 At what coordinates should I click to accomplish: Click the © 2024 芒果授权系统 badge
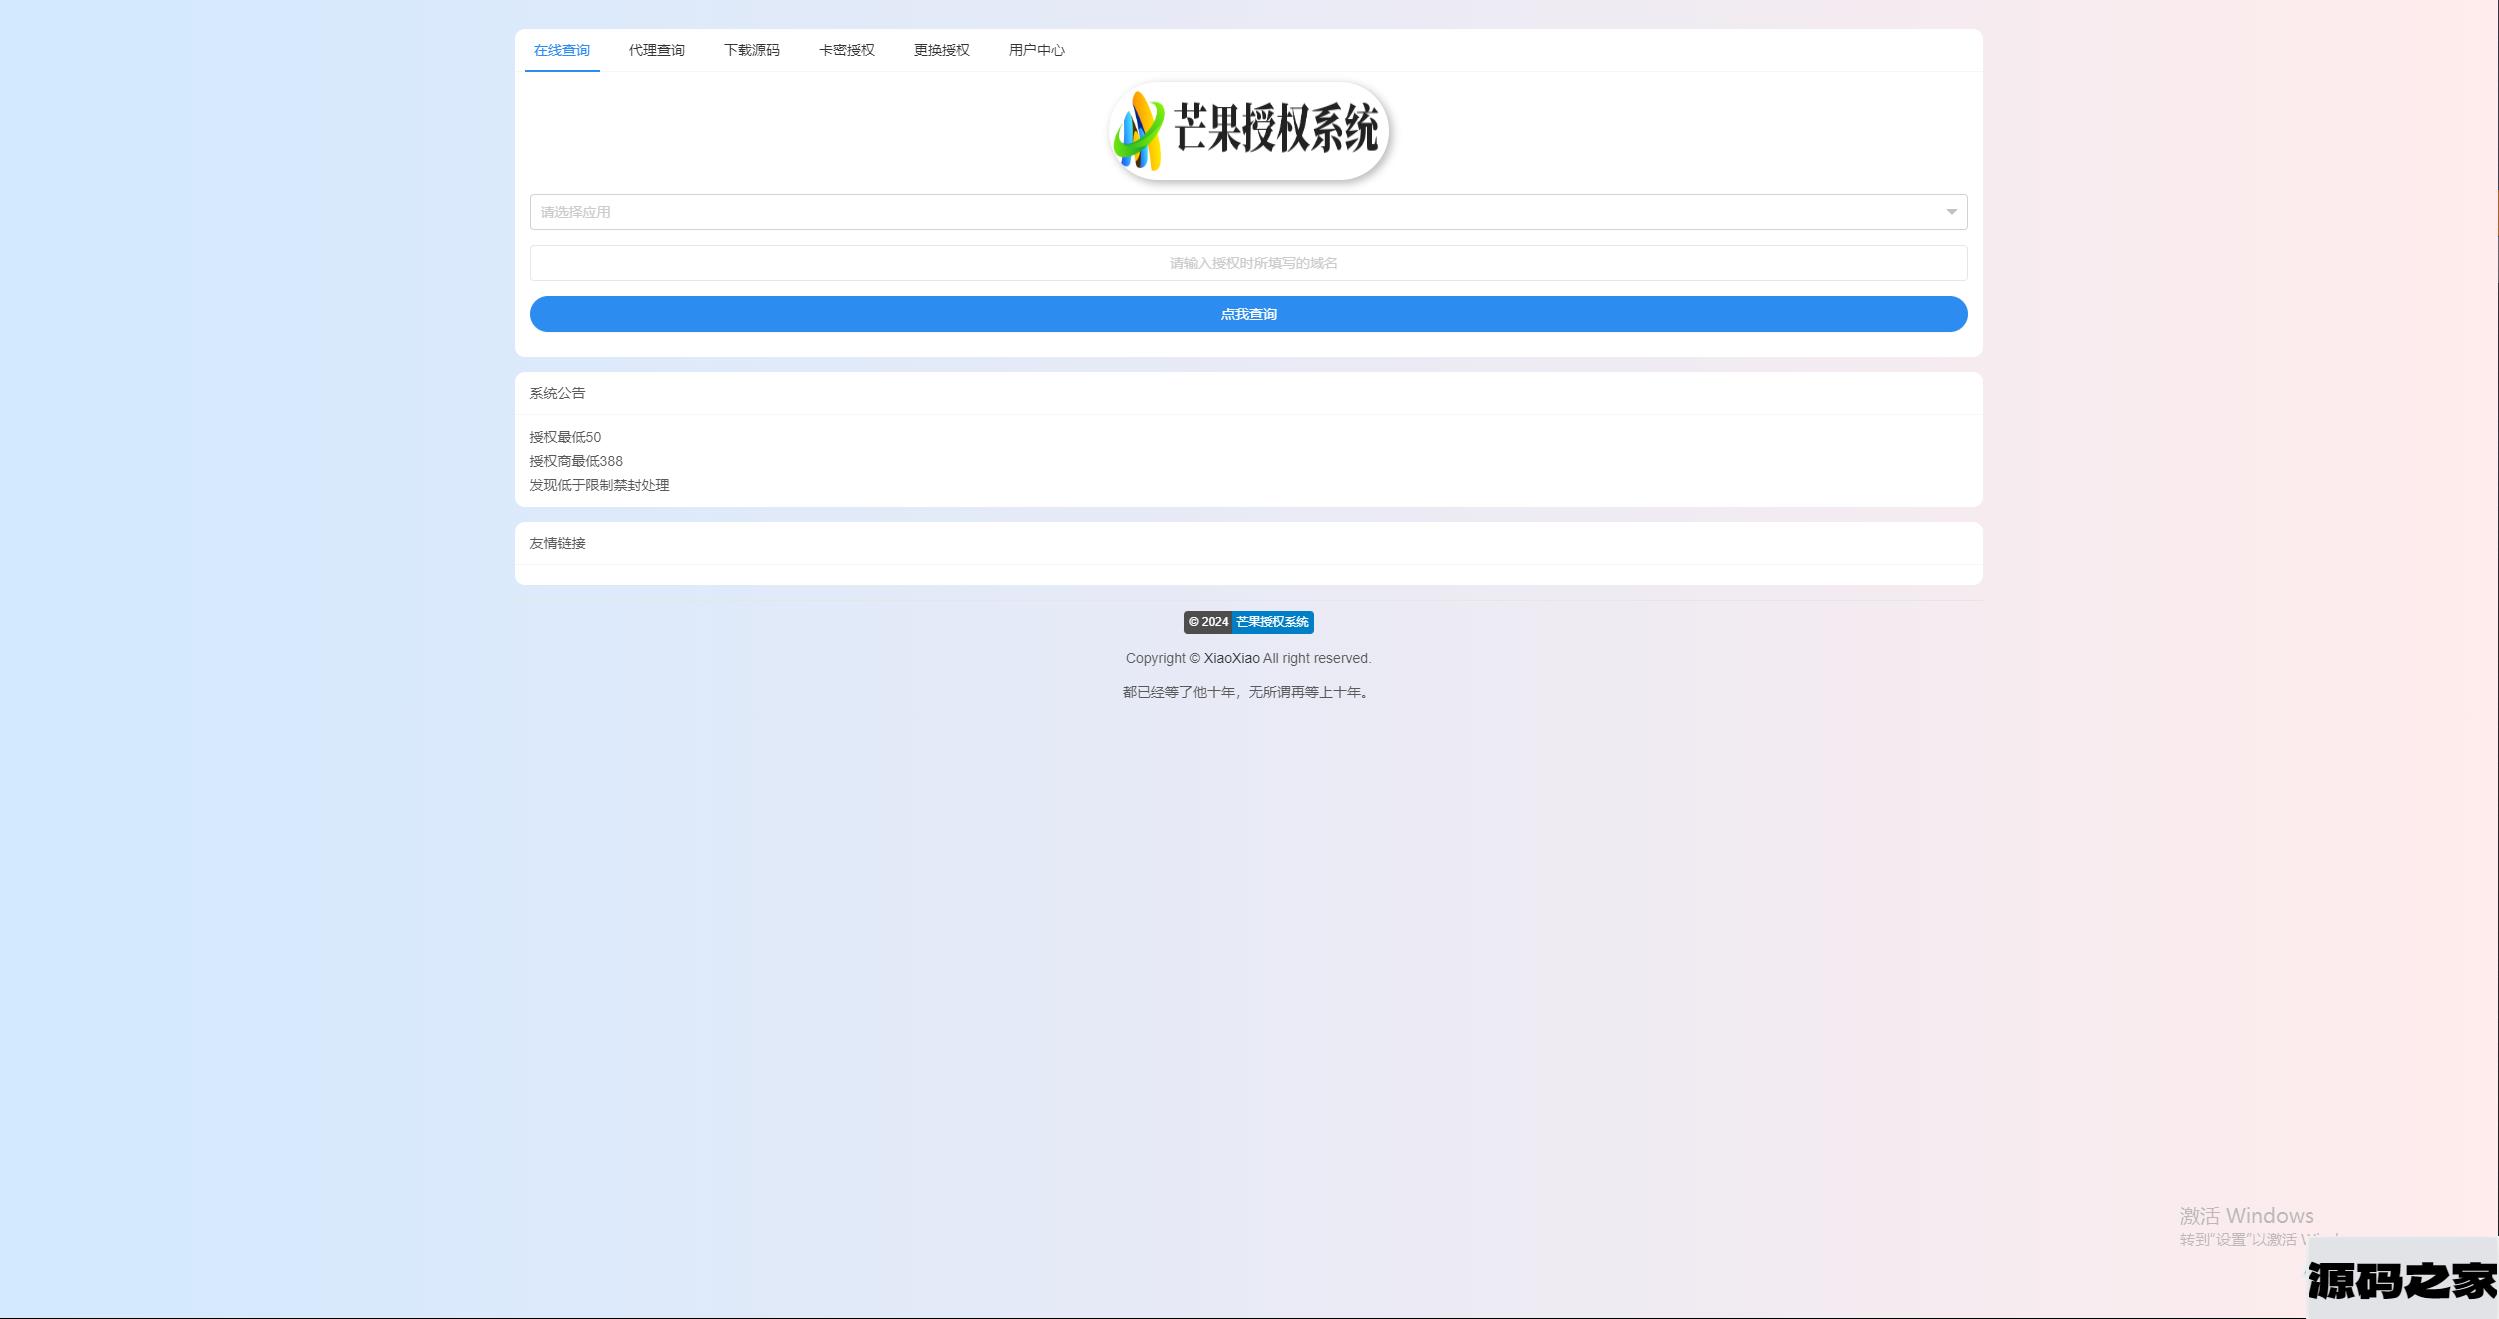(x=1249, y=622)
